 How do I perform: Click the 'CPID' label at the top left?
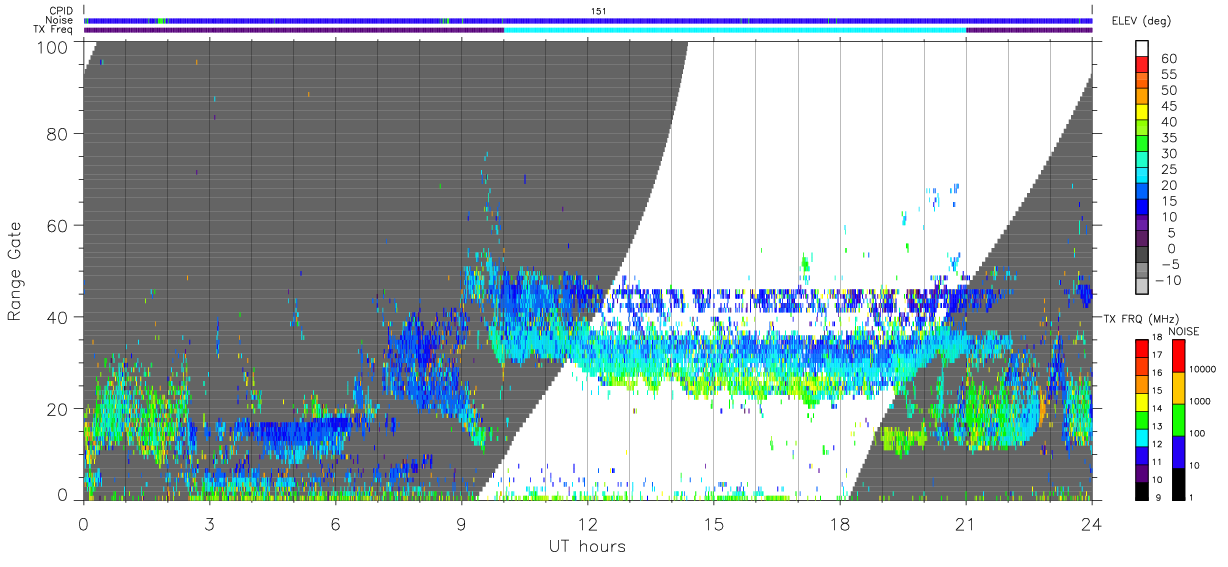pyautogui.click(x=61, y=11)
